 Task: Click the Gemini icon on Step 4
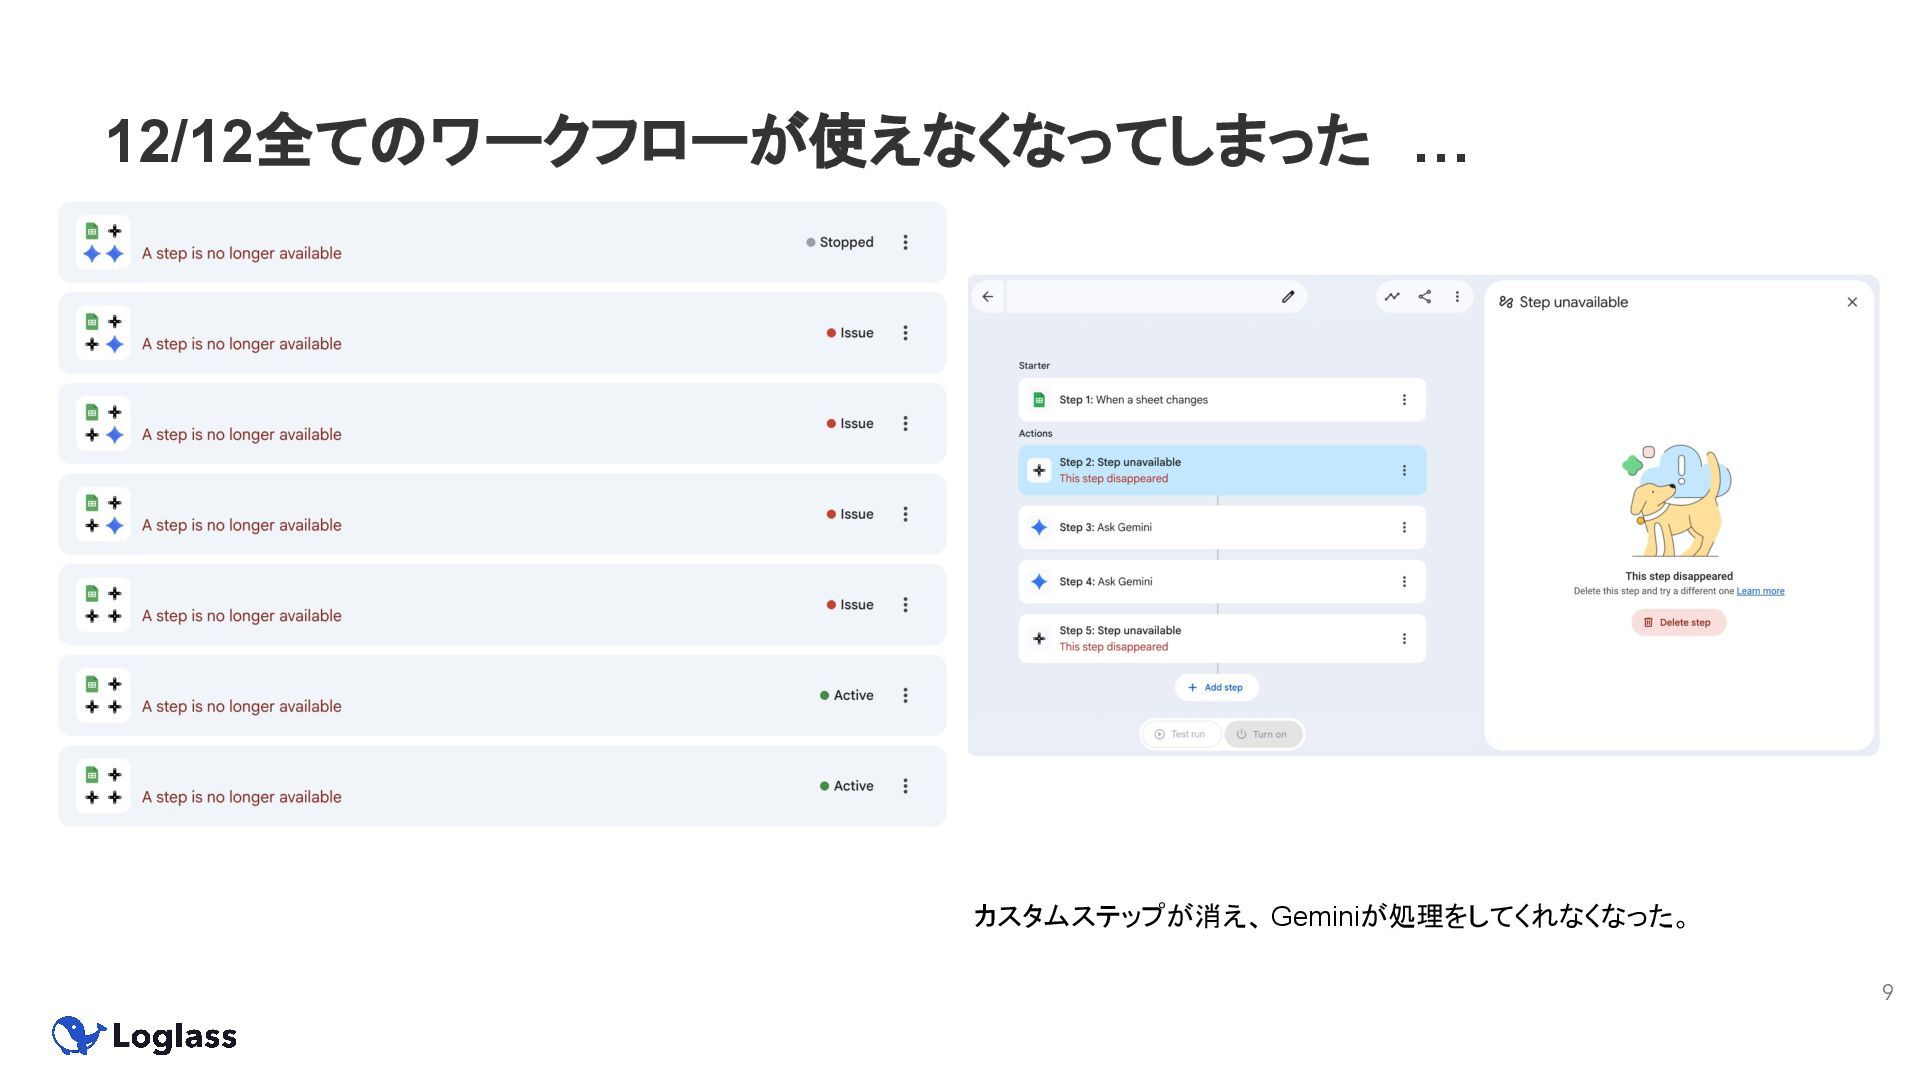click(1039, 582)
